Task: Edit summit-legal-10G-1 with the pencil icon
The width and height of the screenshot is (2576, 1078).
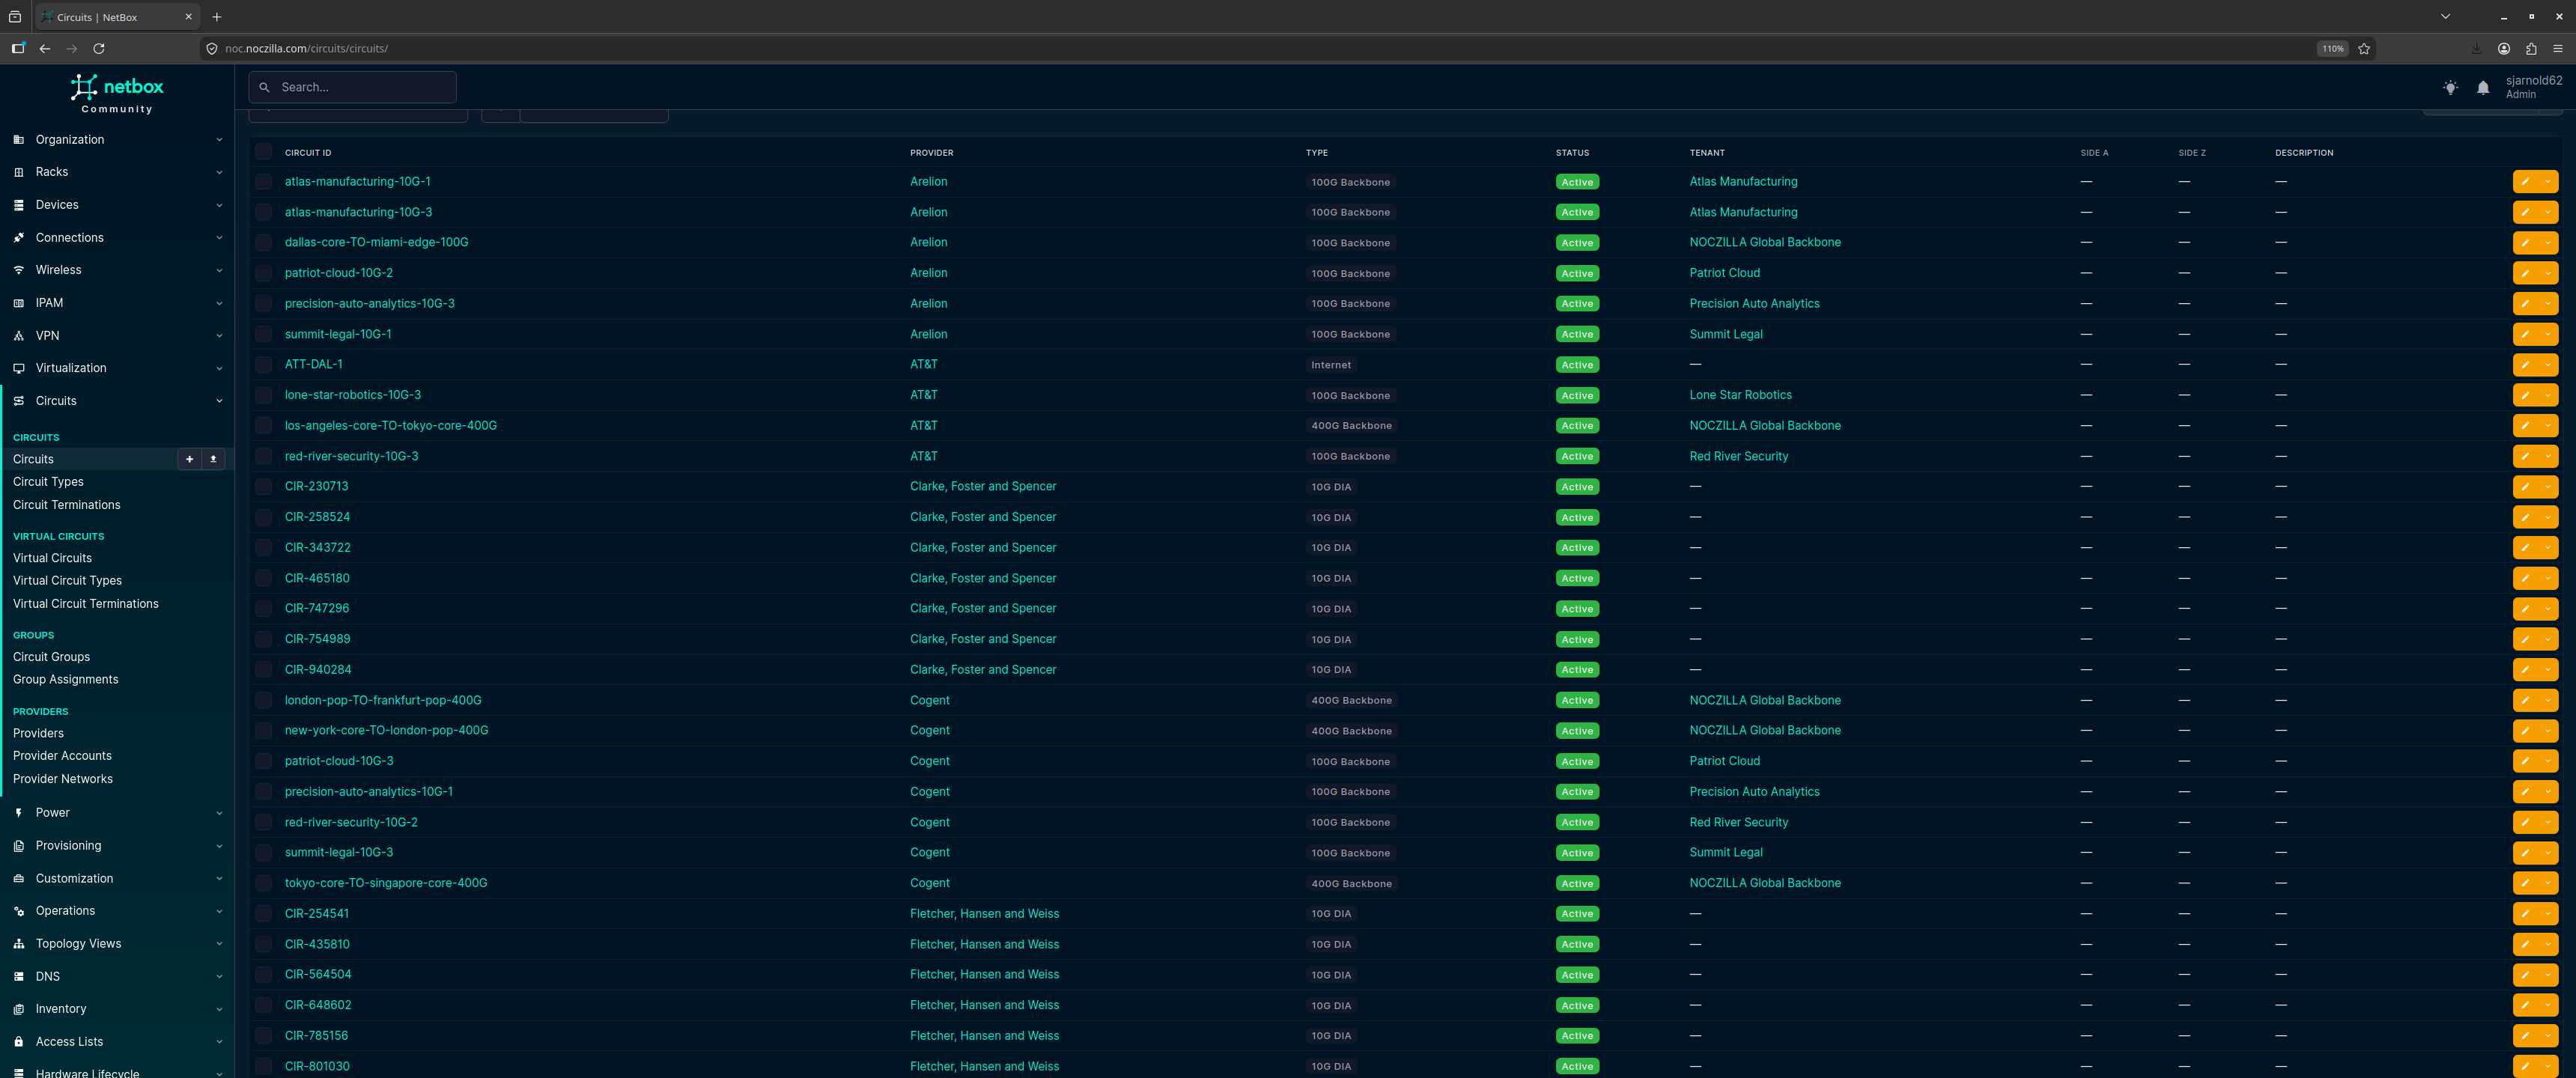Action: pos(2525,334)
